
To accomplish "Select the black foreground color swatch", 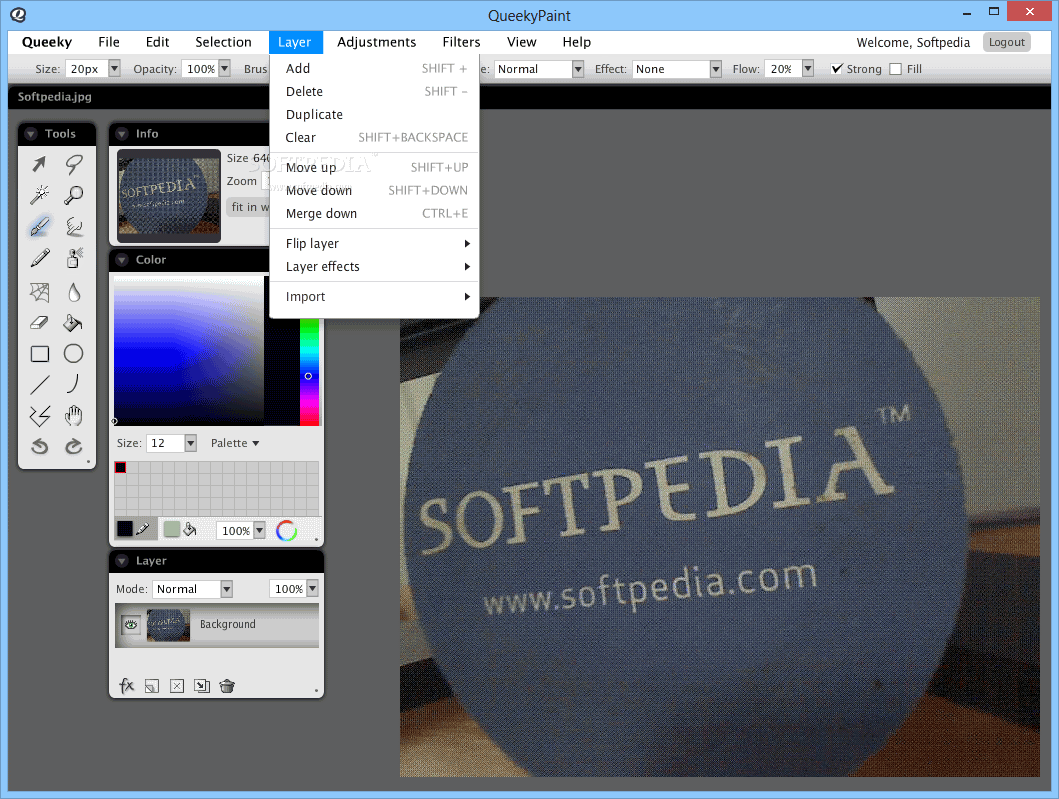I will coord(125,529).
